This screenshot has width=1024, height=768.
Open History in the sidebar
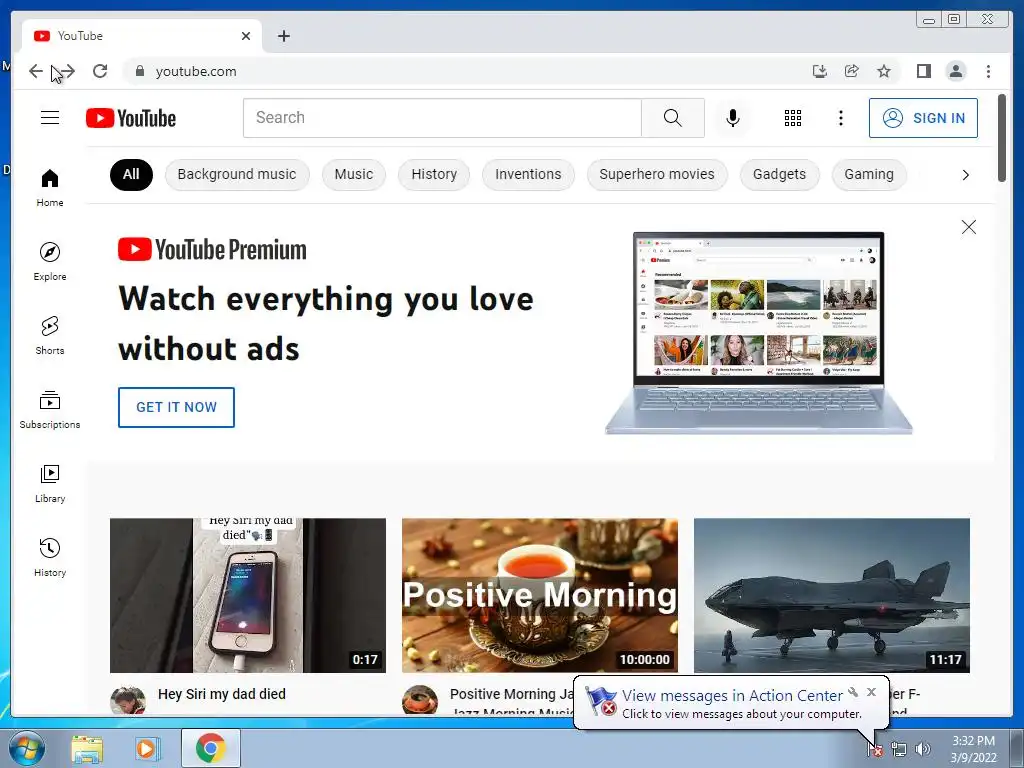(50, 557)
